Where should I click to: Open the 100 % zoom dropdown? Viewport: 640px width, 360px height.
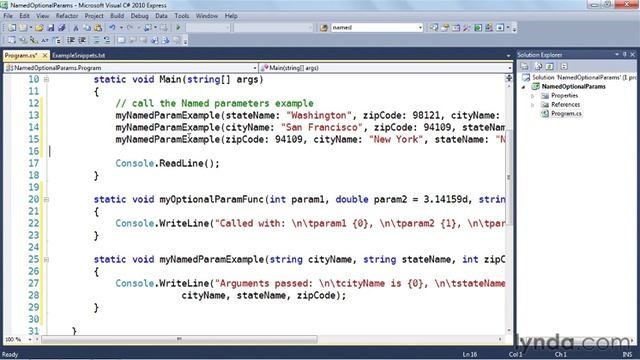pos(29,339)
